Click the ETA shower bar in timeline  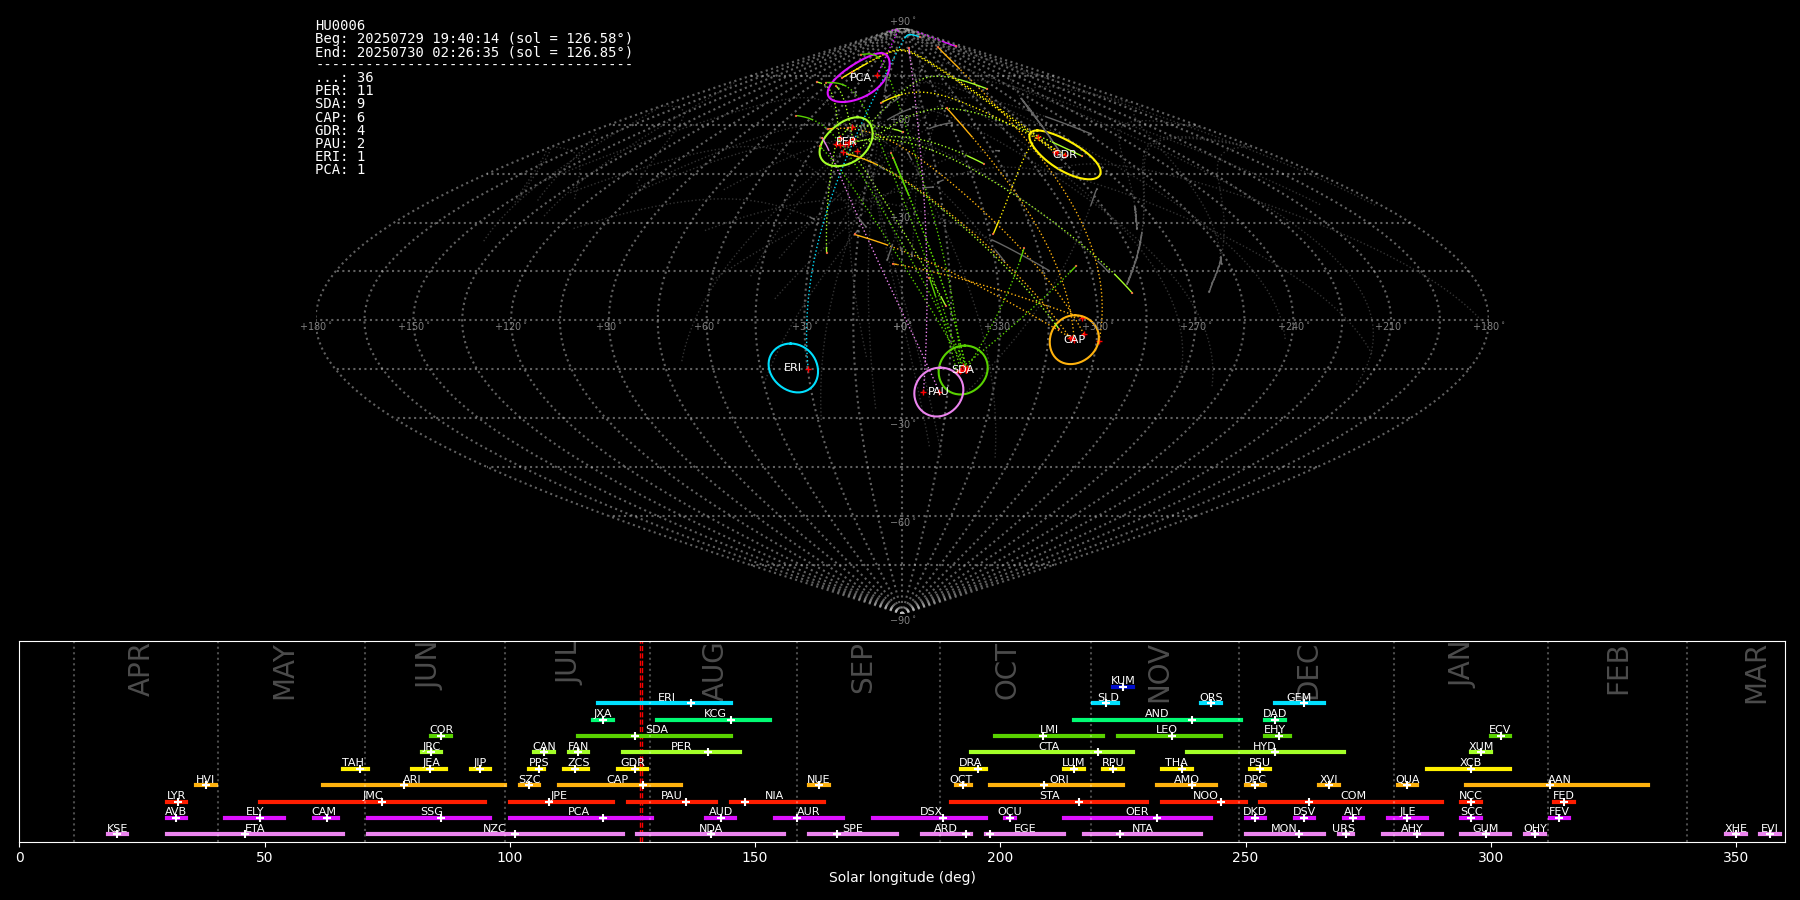255,834
